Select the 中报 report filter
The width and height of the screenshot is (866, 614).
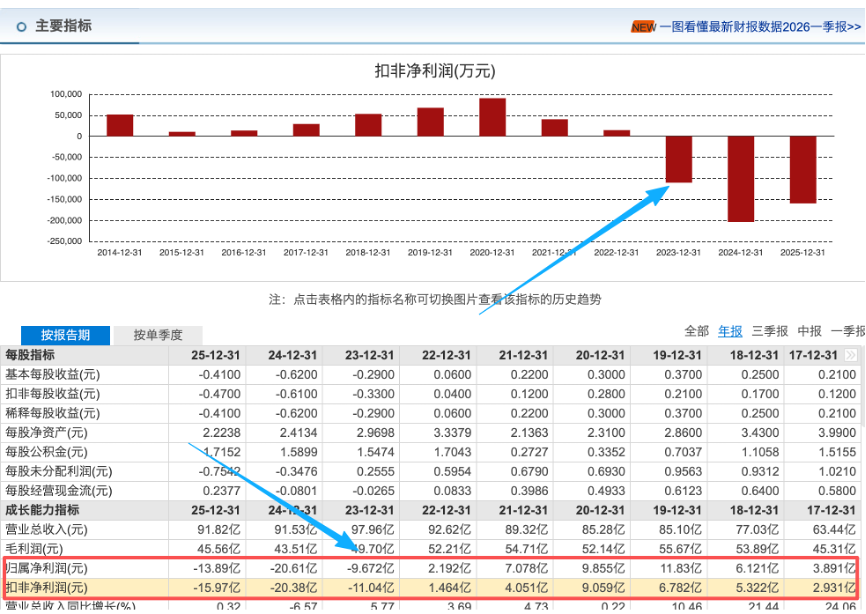point(810,331)
